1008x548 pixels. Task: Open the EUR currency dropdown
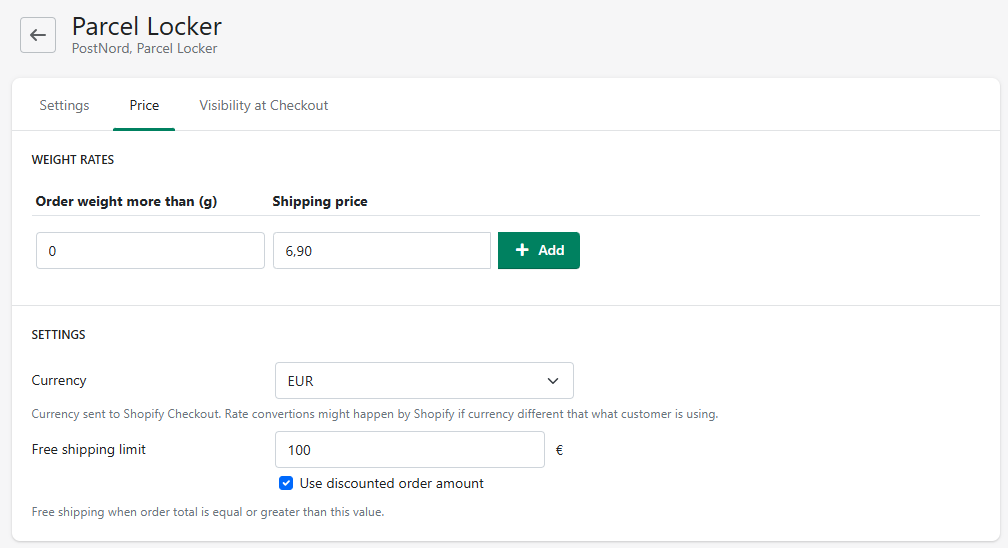[424, 381]
